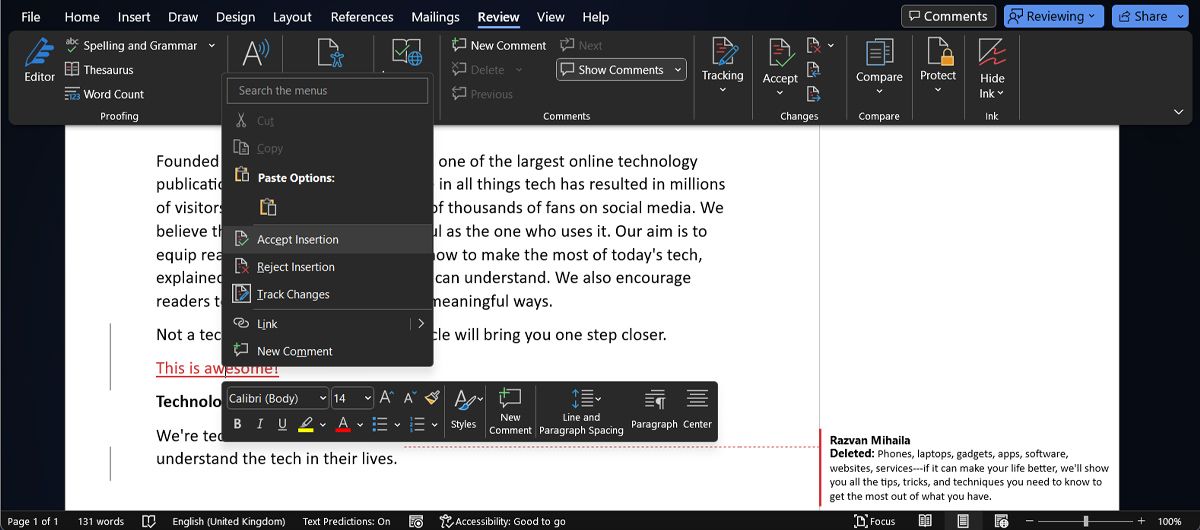The image size is (1200, 530).
Task: Switch to the References tab
Action: point(362,17)
